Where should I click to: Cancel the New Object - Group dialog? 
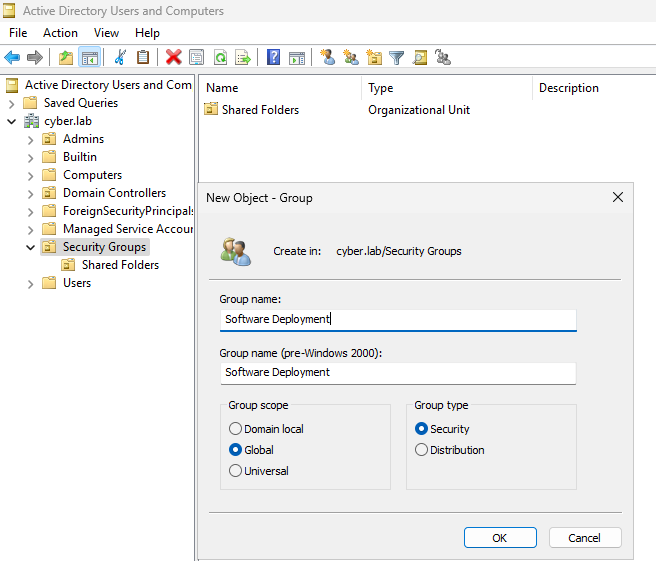click(584, 538)
